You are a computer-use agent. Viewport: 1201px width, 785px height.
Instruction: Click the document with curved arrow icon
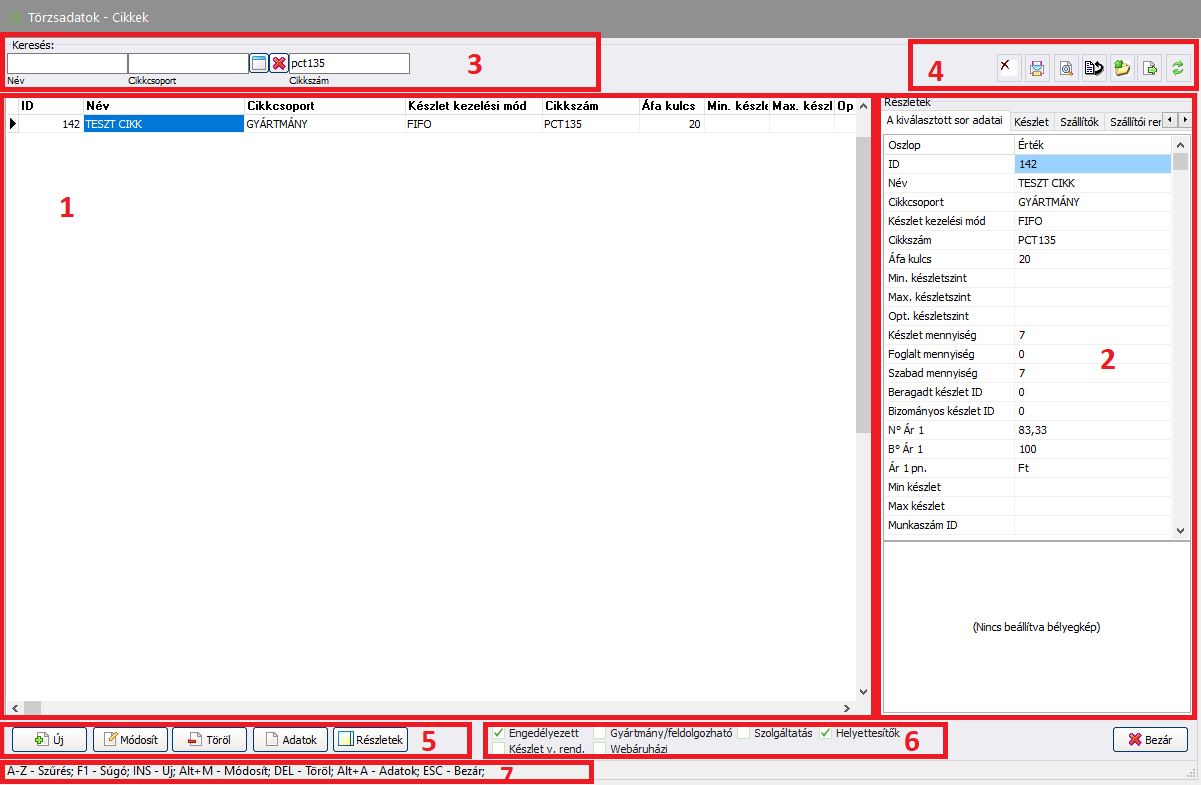[1094, 68]
